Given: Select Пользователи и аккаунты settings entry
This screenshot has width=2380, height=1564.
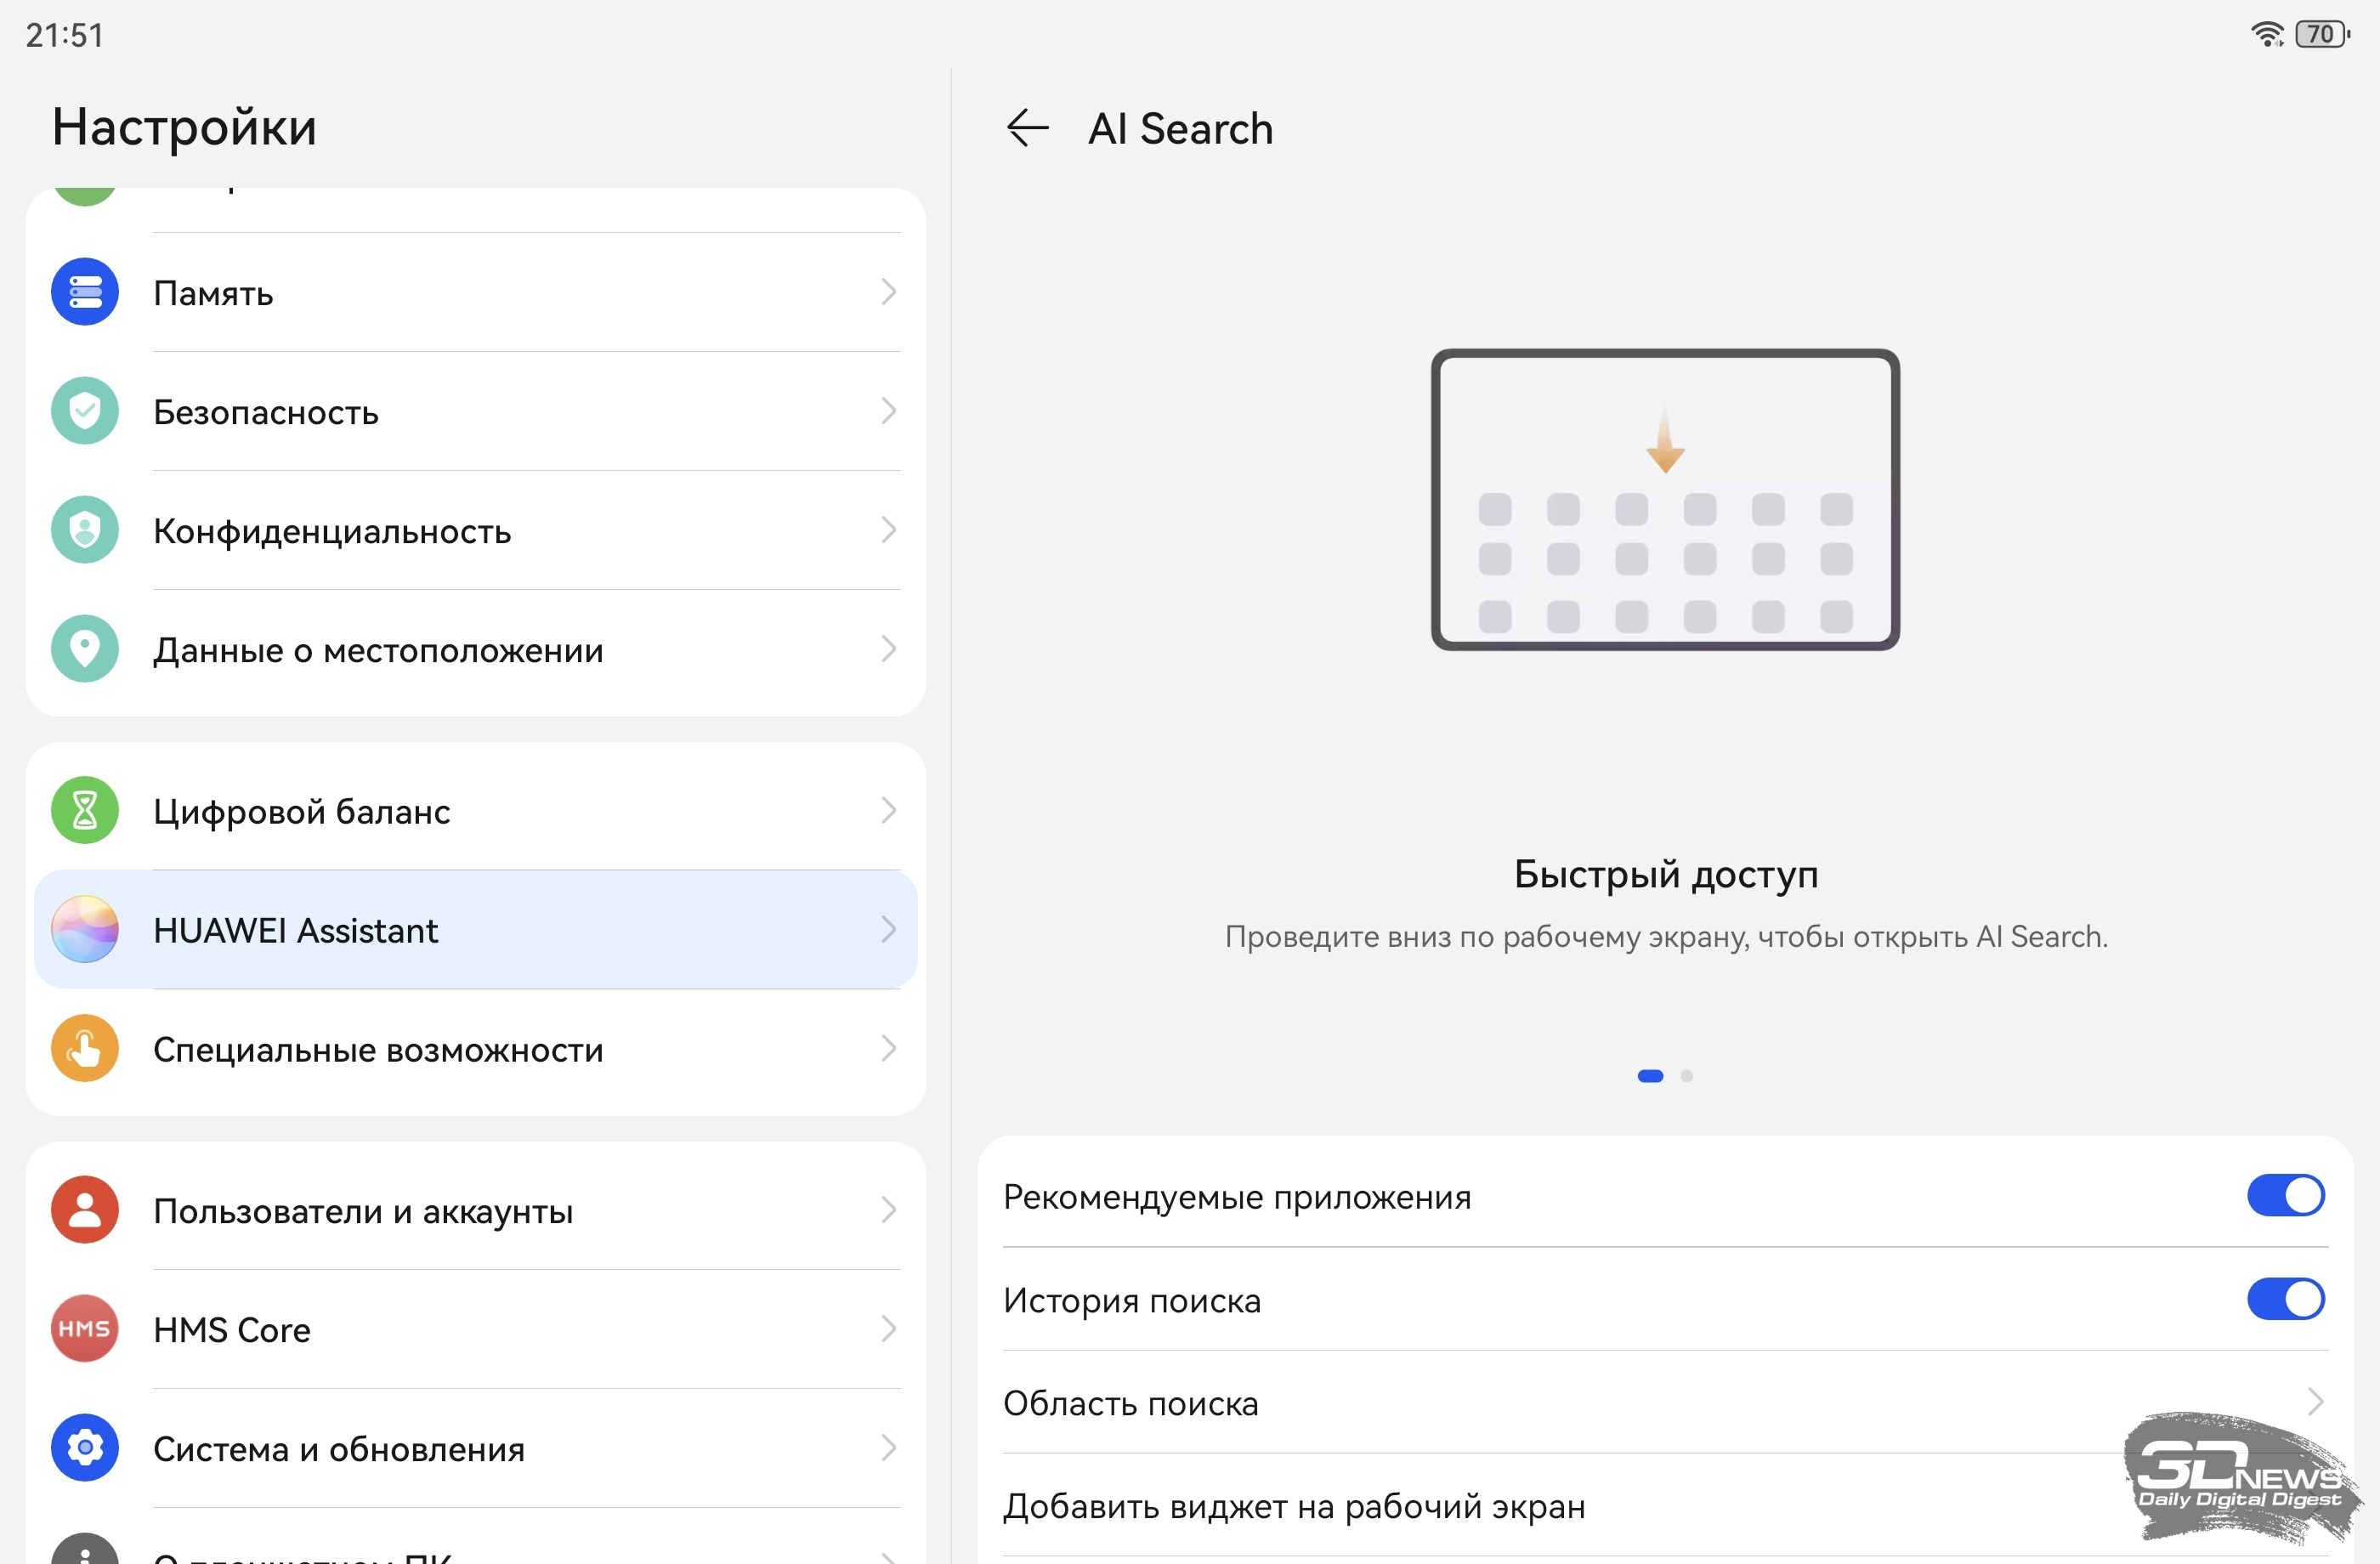Looking at the screenshot, I should [363, 1210].
